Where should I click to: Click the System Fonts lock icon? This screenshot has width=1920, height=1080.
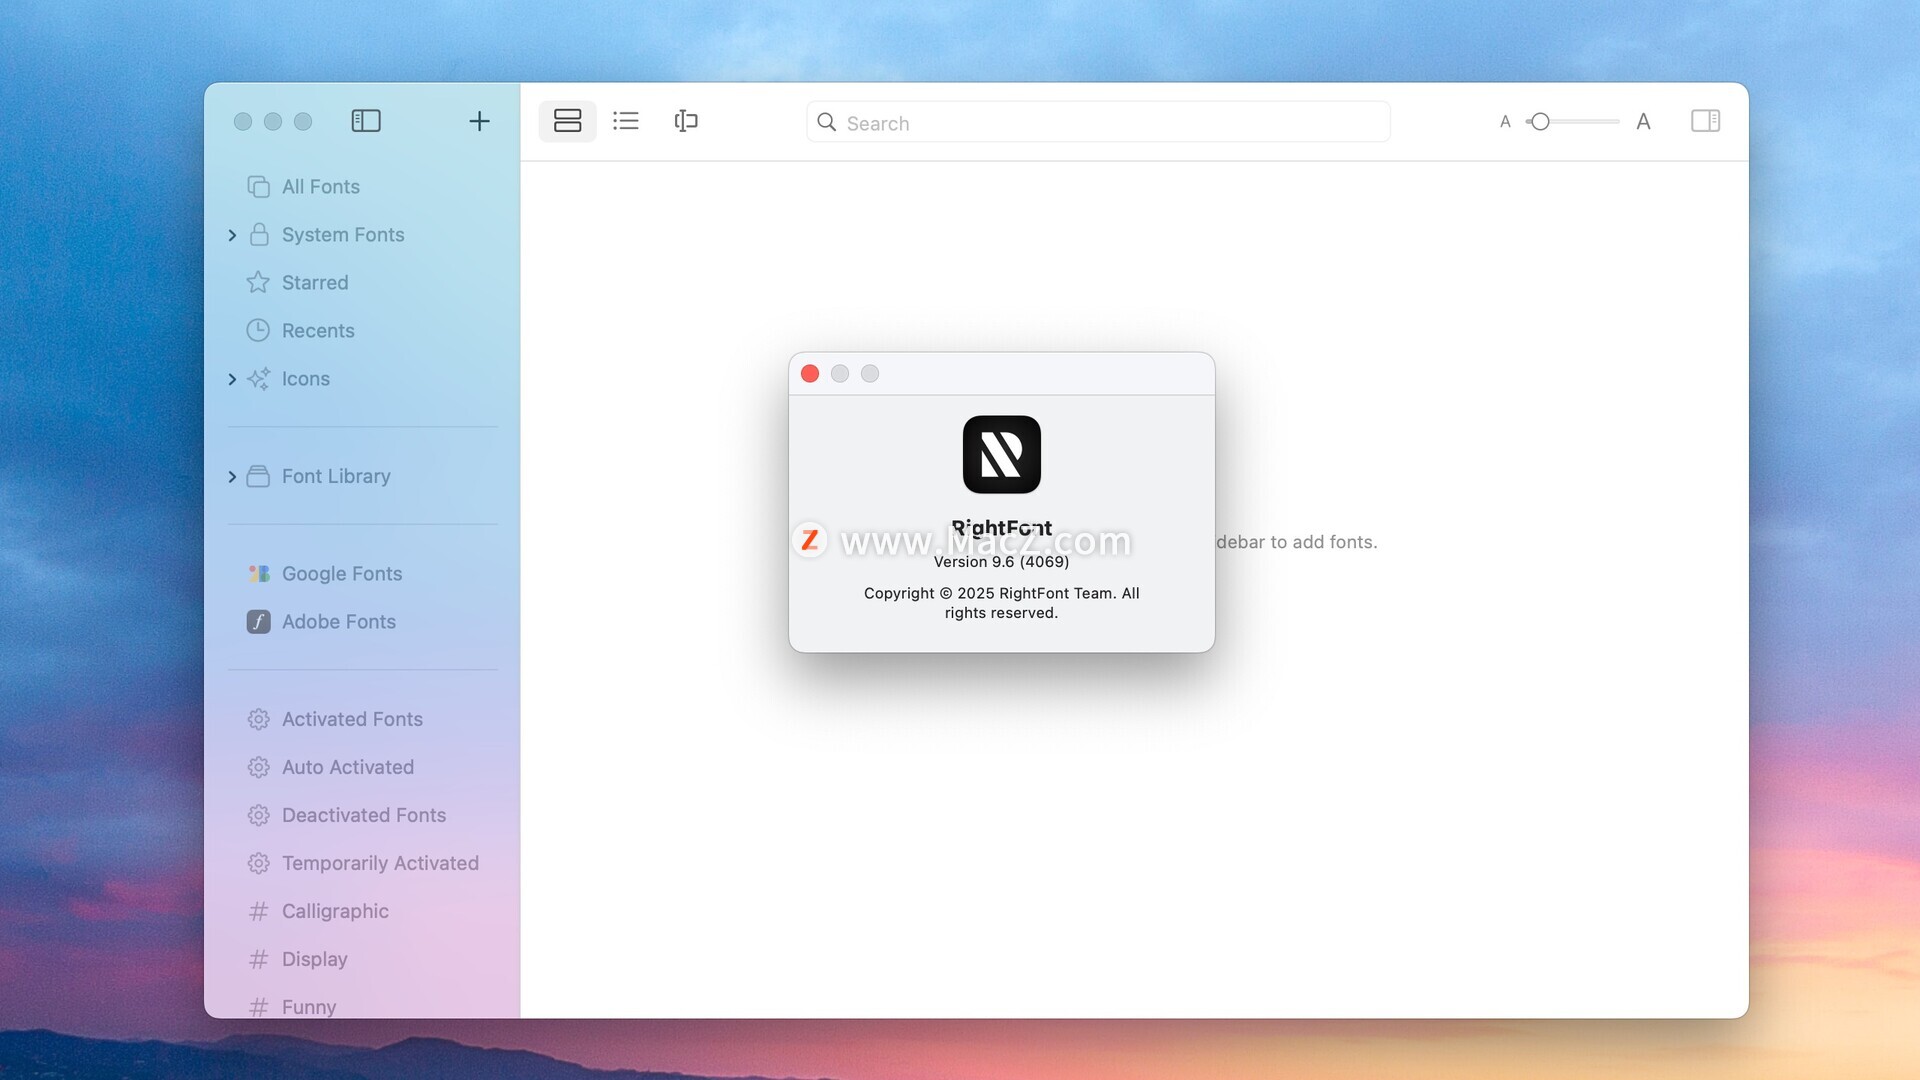pos(258,234)
